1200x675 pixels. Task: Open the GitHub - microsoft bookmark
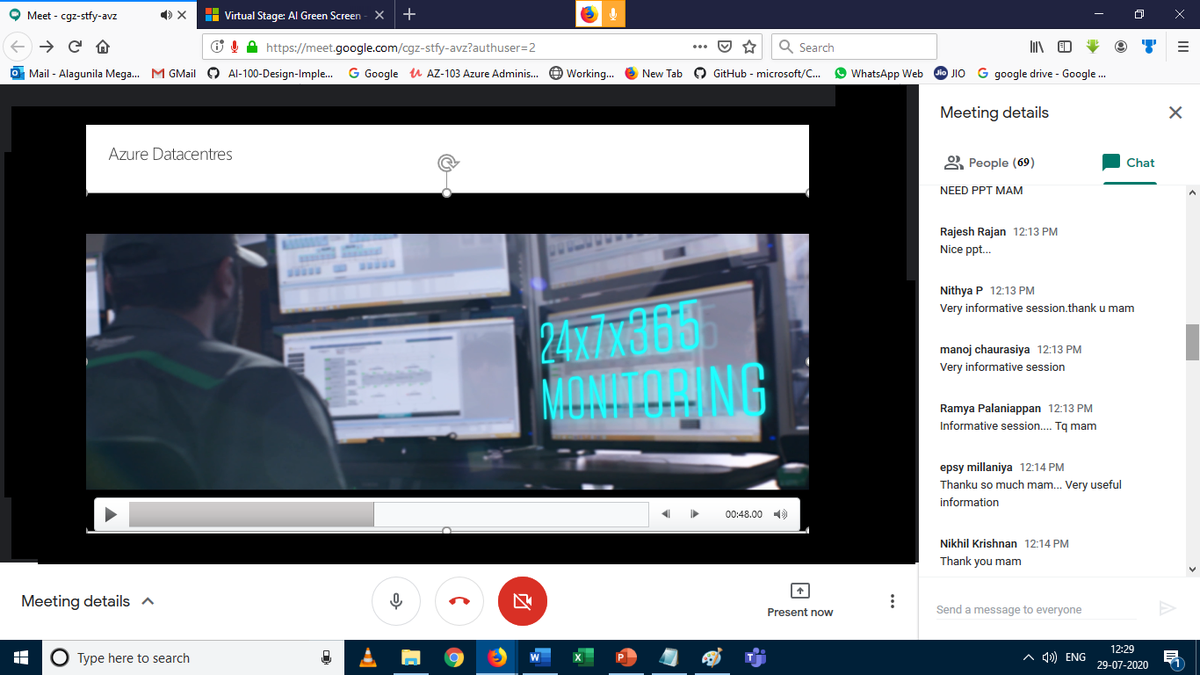point(758,73)
